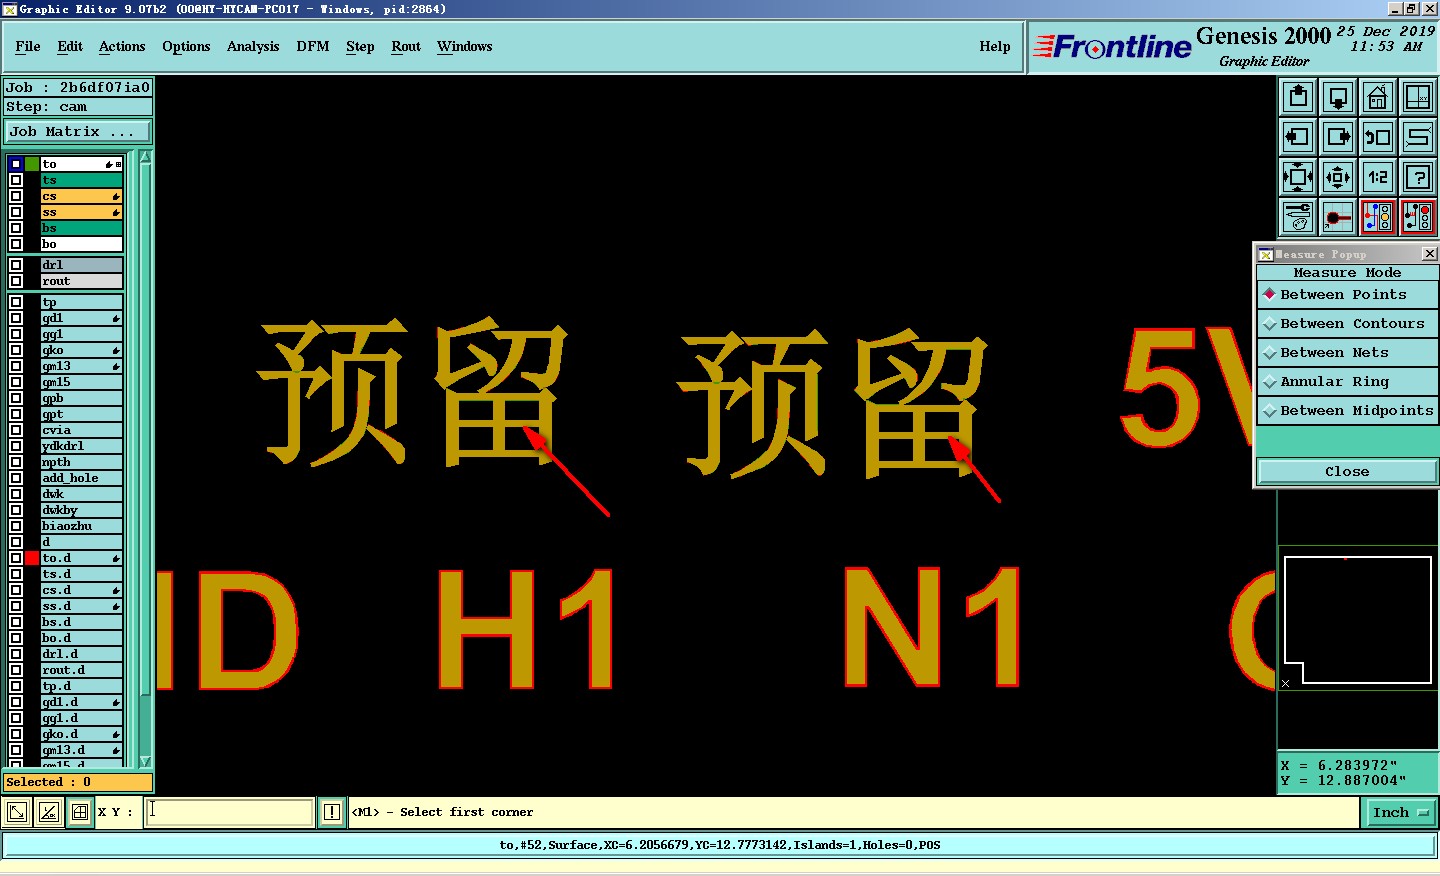
Task: Toggle display checkbox for layer ss
Action: click(16, 212)
